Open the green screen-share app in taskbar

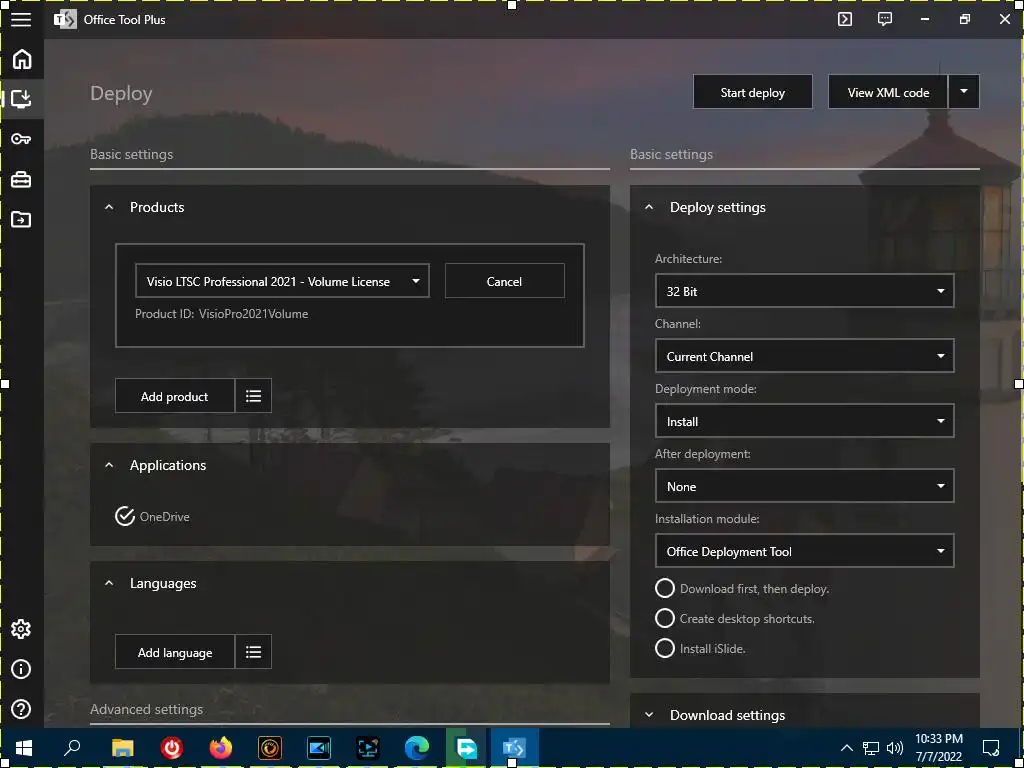[x=466, y=748]
